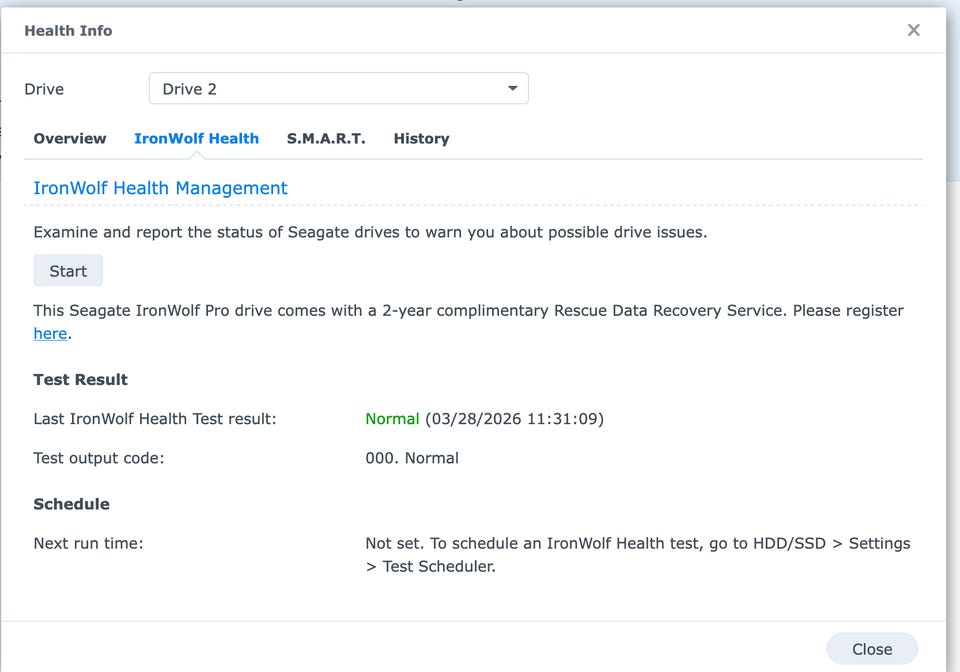960x672 pixels.
Task: Click the '000. Normal' output code value
Action: pos(412,458)
